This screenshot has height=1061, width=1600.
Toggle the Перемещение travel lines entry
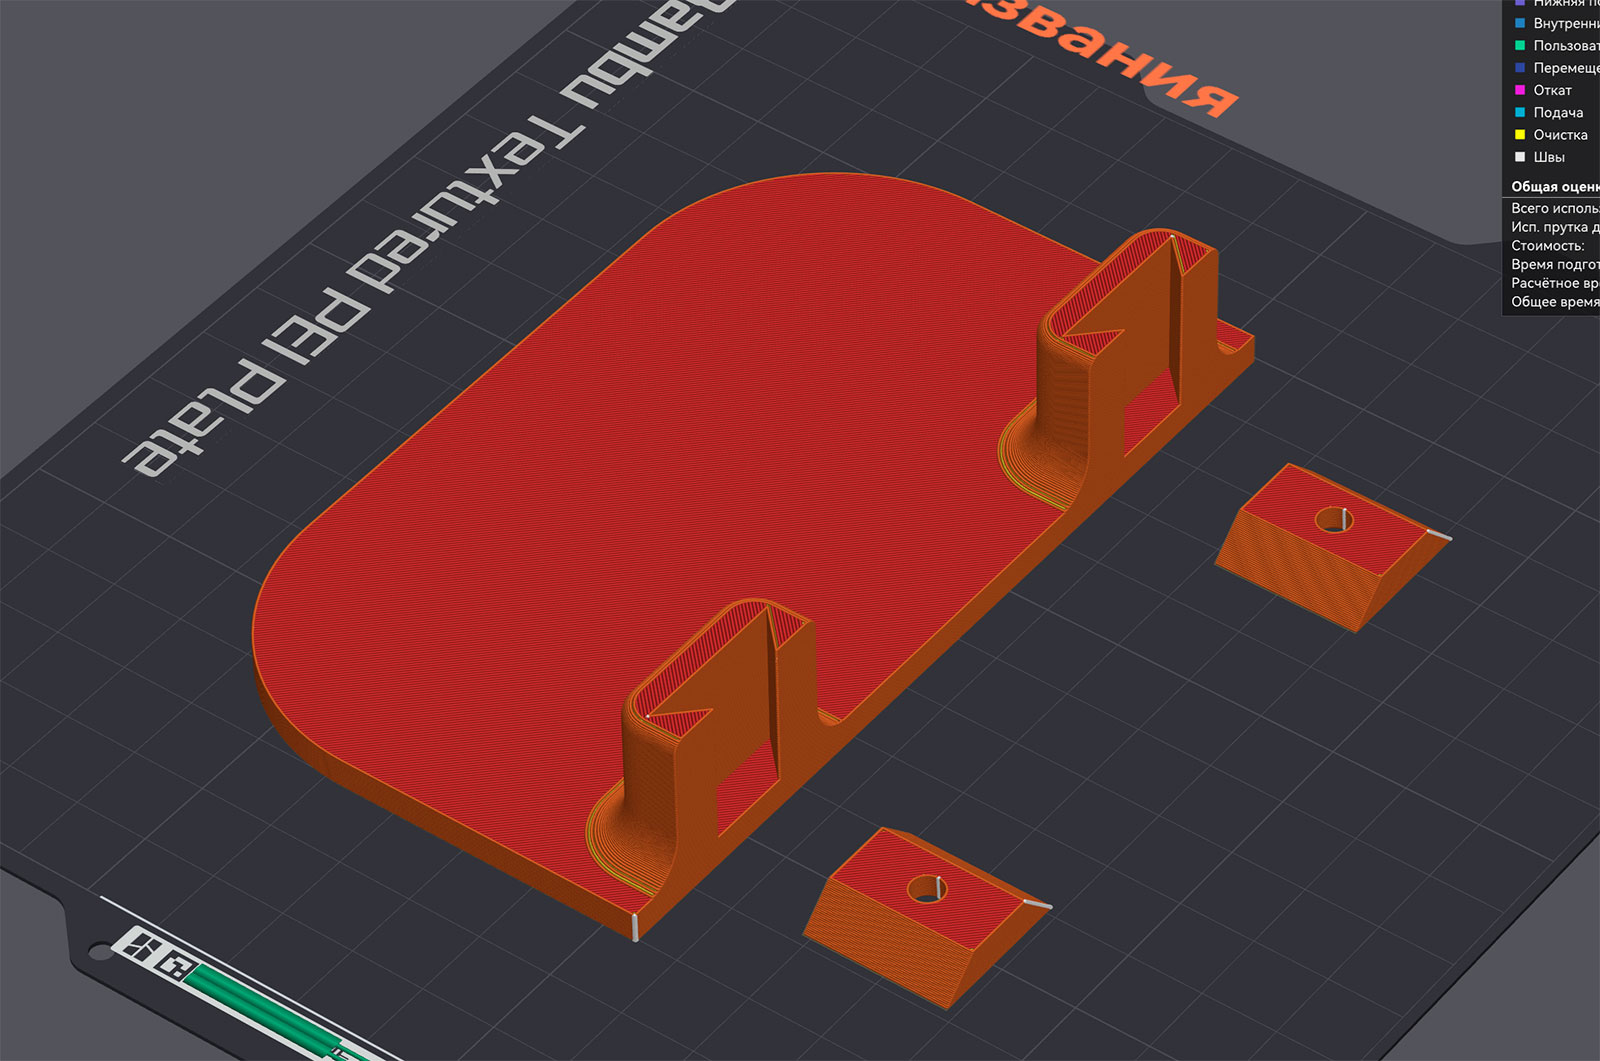[1557, 68]
